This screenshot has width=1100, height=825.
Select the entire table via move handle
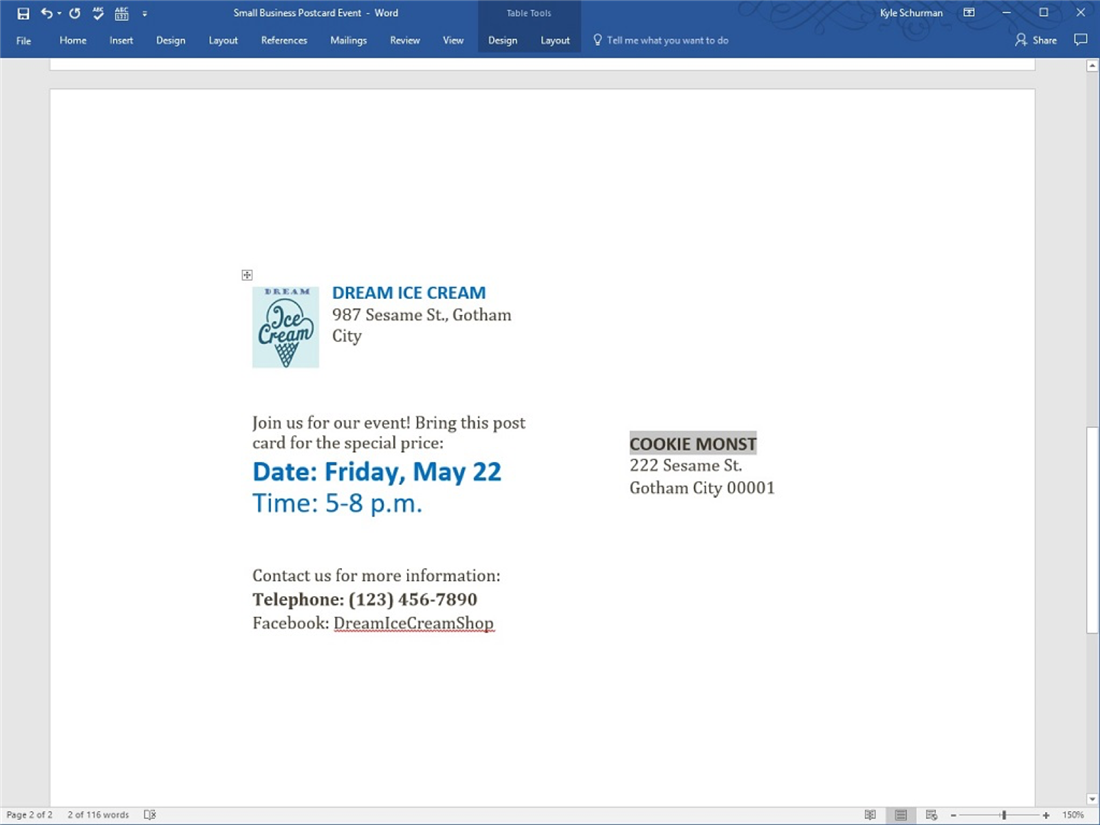click(247, 274)
